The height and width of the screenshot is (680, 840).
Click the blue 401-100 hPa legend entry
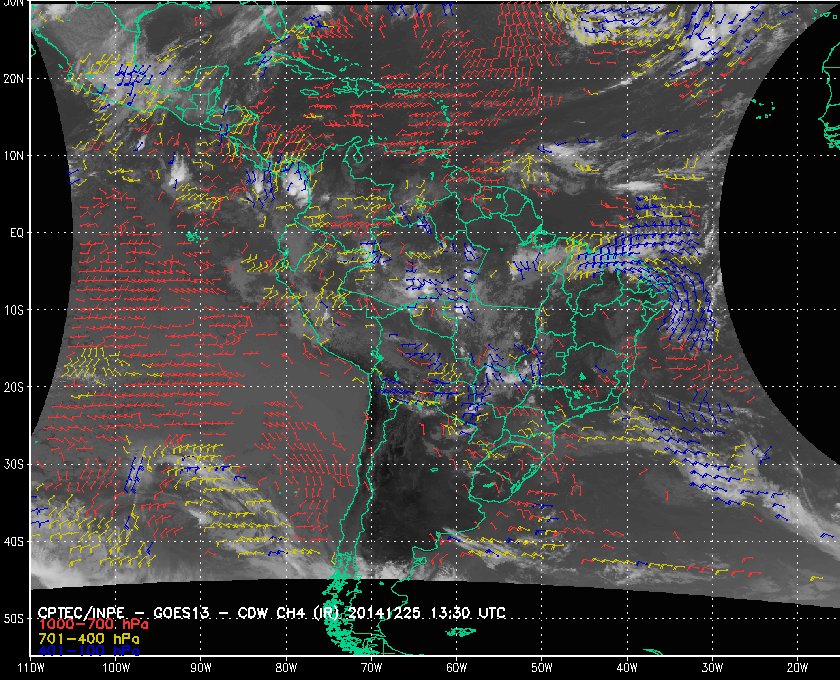(89, 652)
